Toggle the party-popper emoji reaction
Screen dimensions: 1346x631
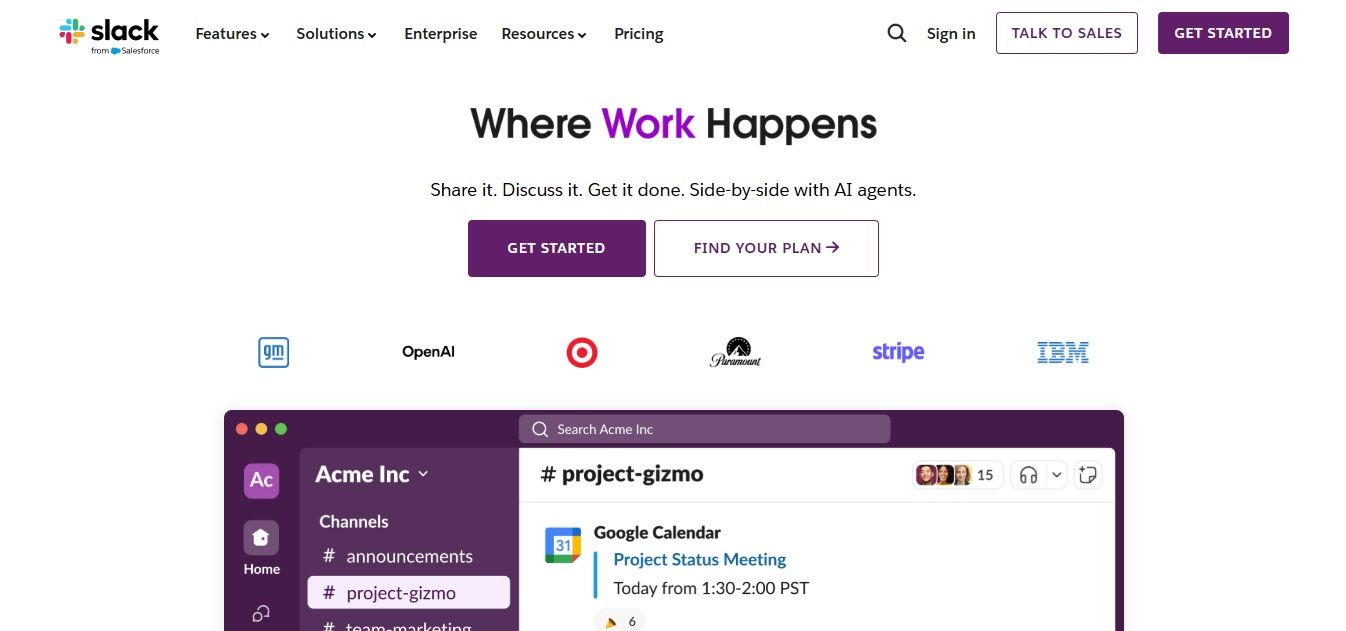click(x=619, y=620)
